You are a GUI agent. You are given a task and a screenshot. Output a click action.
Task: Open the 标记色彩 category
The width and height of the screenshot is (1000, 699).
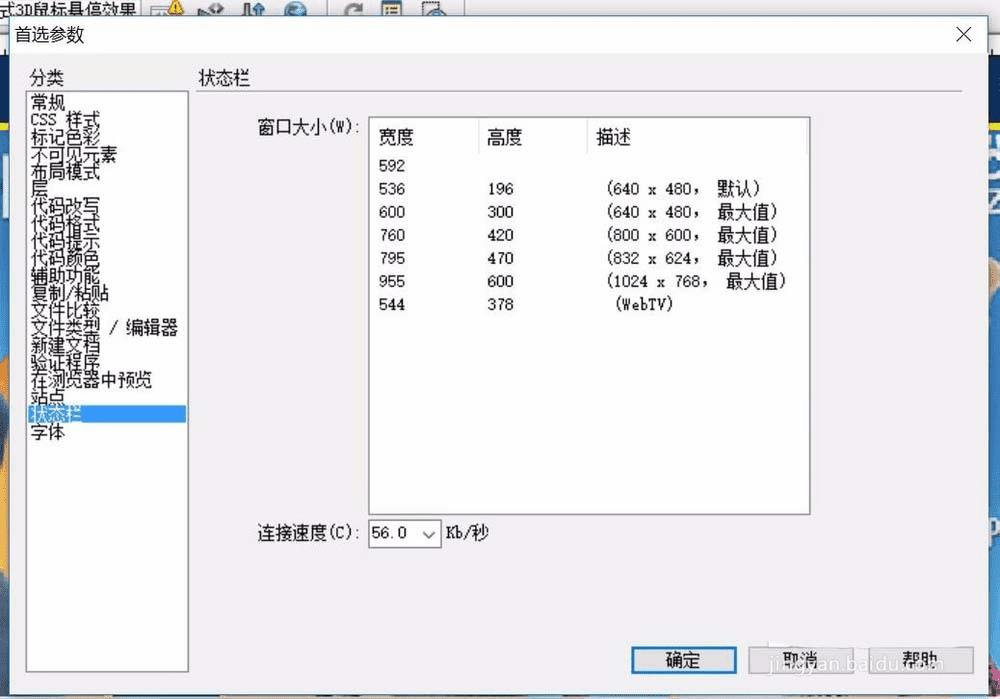coord(65,136)
